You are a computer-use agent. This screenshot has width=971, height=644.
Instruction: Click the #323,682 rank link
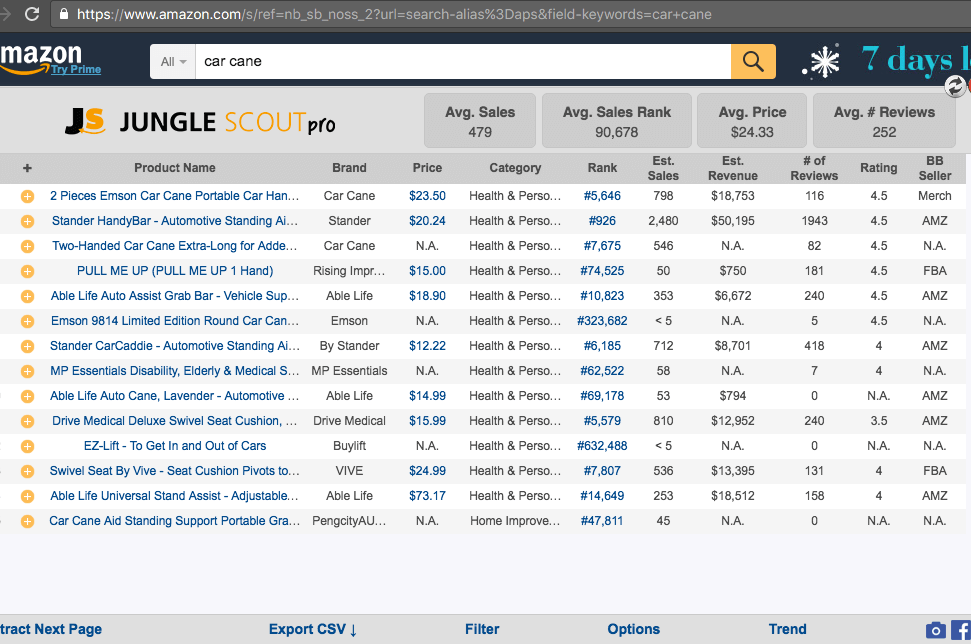pyautogui.click(x=603, y=321)
